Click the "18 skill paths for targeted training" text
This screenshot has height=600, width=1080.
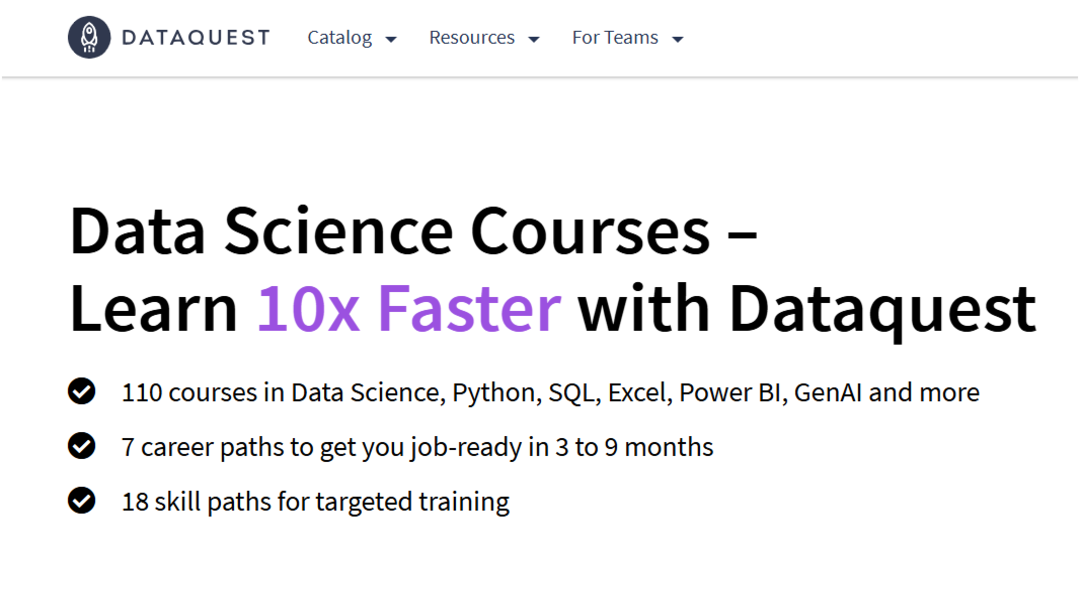315,500
